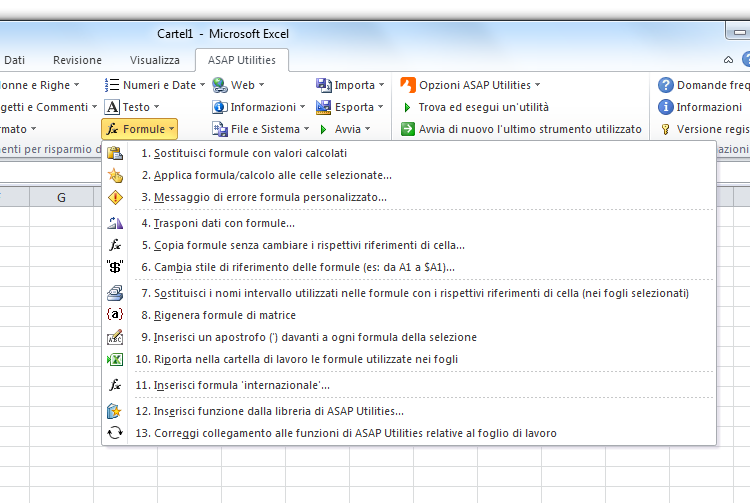The width and height of the screenshot is (750, 503).
Task: Click the {a} array formula icon
Action: point(115,315)
